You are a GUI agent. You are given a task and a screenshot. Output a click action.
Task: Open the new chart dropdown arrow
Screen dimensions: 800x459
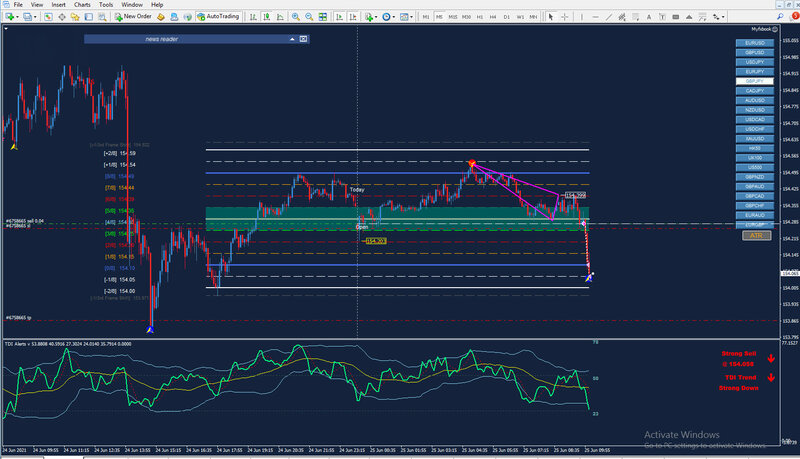(15, 17)
